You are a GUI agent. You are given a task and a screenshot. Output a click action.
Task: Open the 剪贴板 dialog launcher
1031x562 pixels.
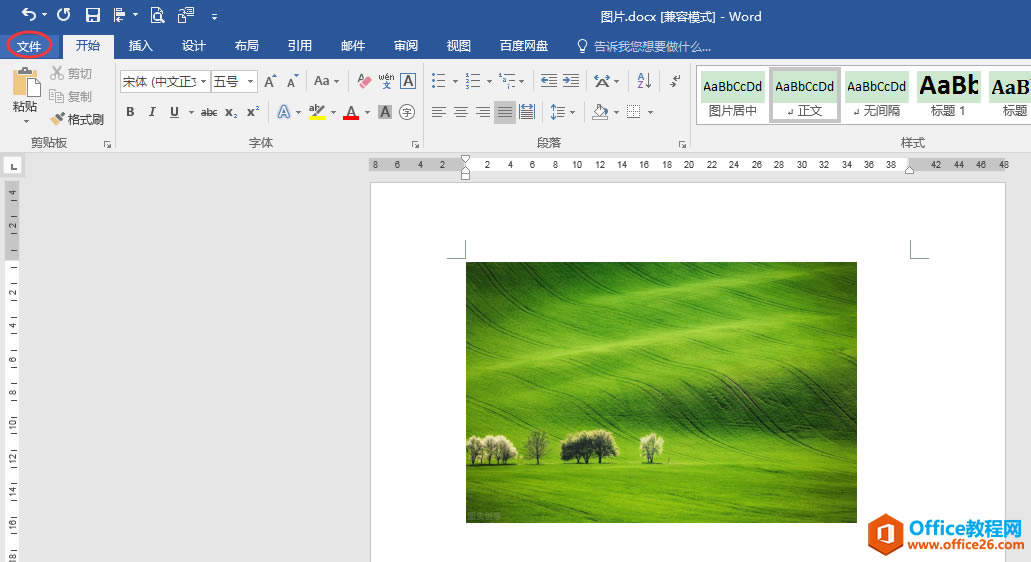coord(107,145)
